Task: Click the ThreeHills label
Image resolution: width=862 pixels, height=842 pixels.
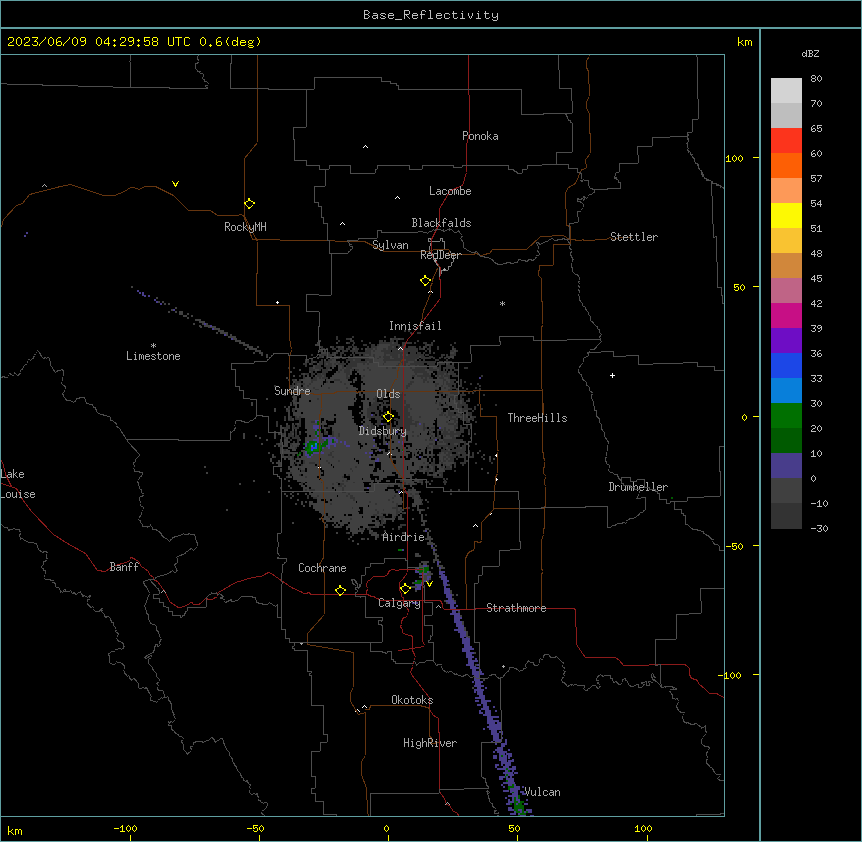Action: (537, 418)
